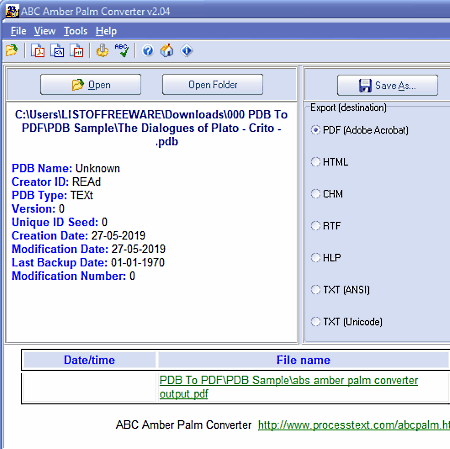Image resolution: width=450 pixels, height=449 pixels.
Task: Click the 'Modification Date: 27-05-2019' line
Action: [x=89, y=249]
